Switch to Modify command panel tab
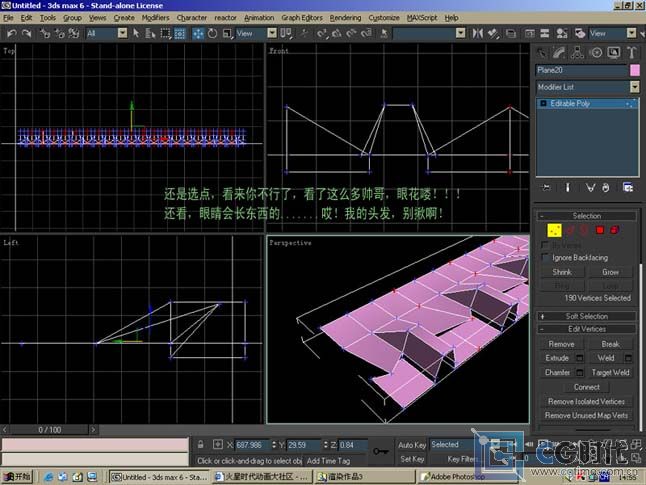646x485 pixels. 559,53
